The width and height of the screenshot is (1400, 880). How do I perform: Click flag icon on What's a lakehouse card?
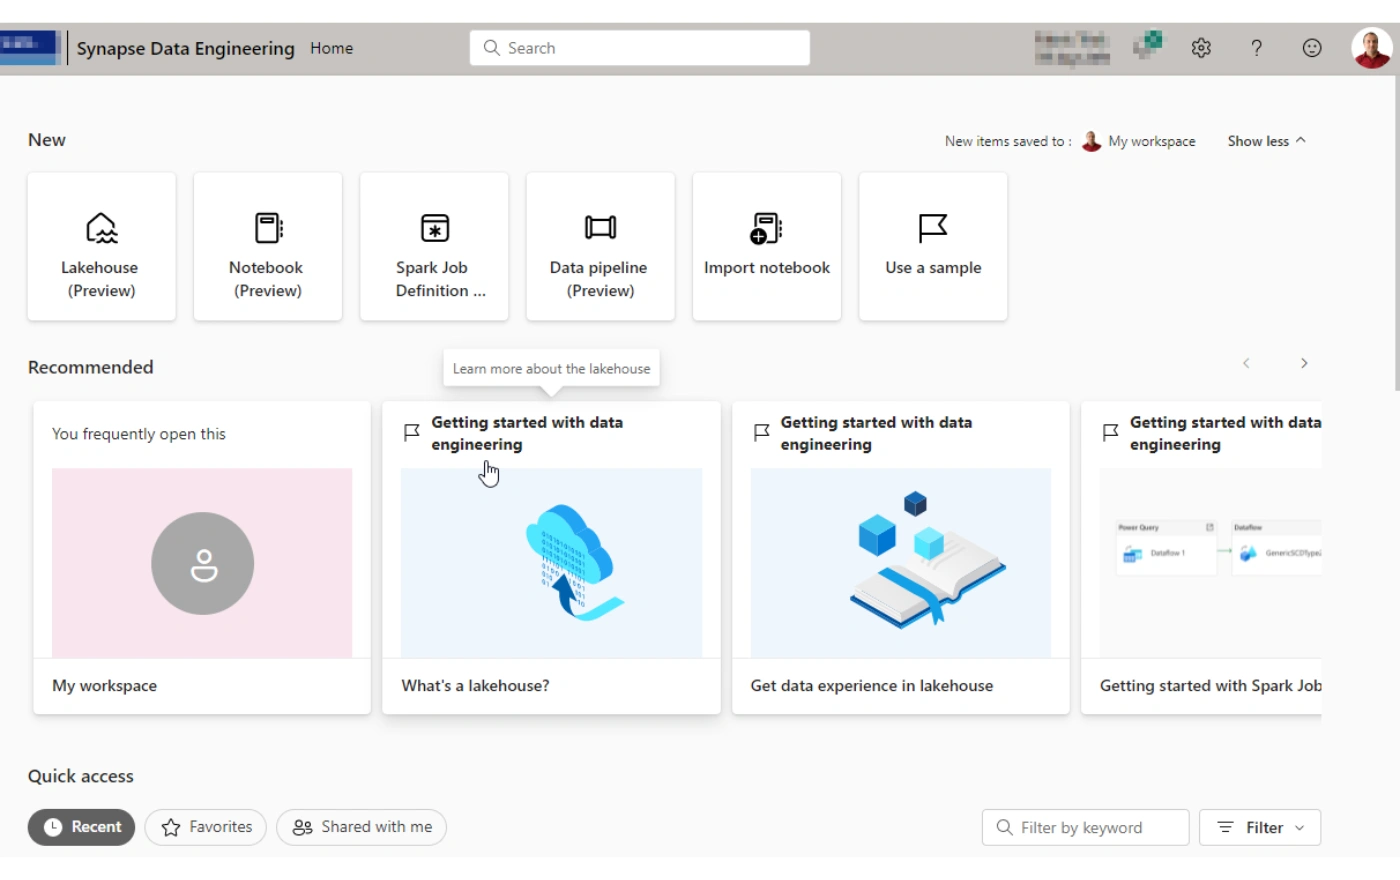tap(411, 432)
